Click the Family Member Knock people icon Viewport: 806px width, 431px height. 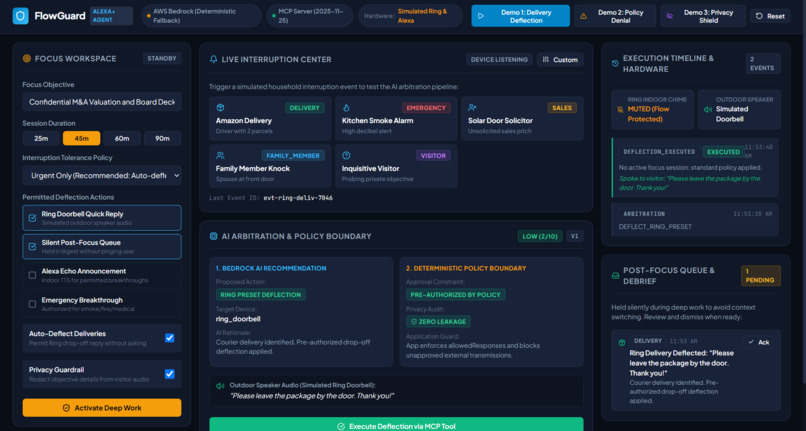point(220,155)
